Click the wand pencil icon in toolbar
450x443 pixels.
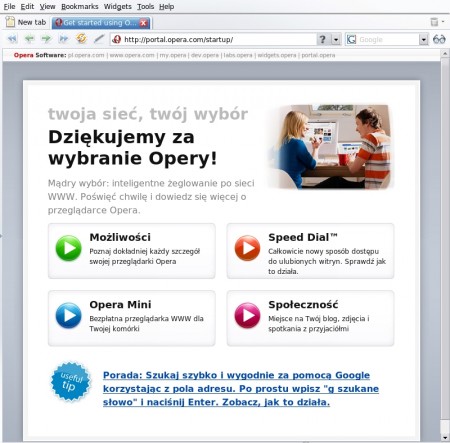pyautogui.click(x=99, y=39)
